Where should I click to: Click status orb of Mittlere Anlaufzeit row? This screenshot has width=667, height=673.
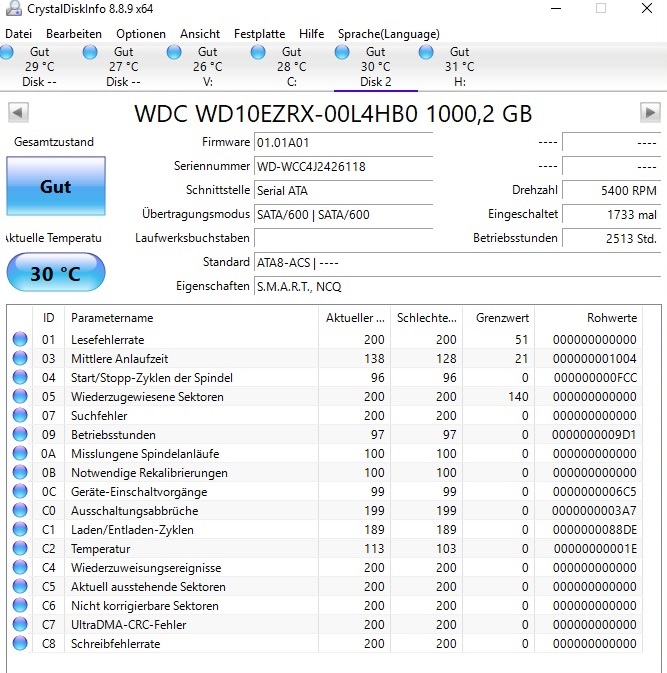point(20,358)
